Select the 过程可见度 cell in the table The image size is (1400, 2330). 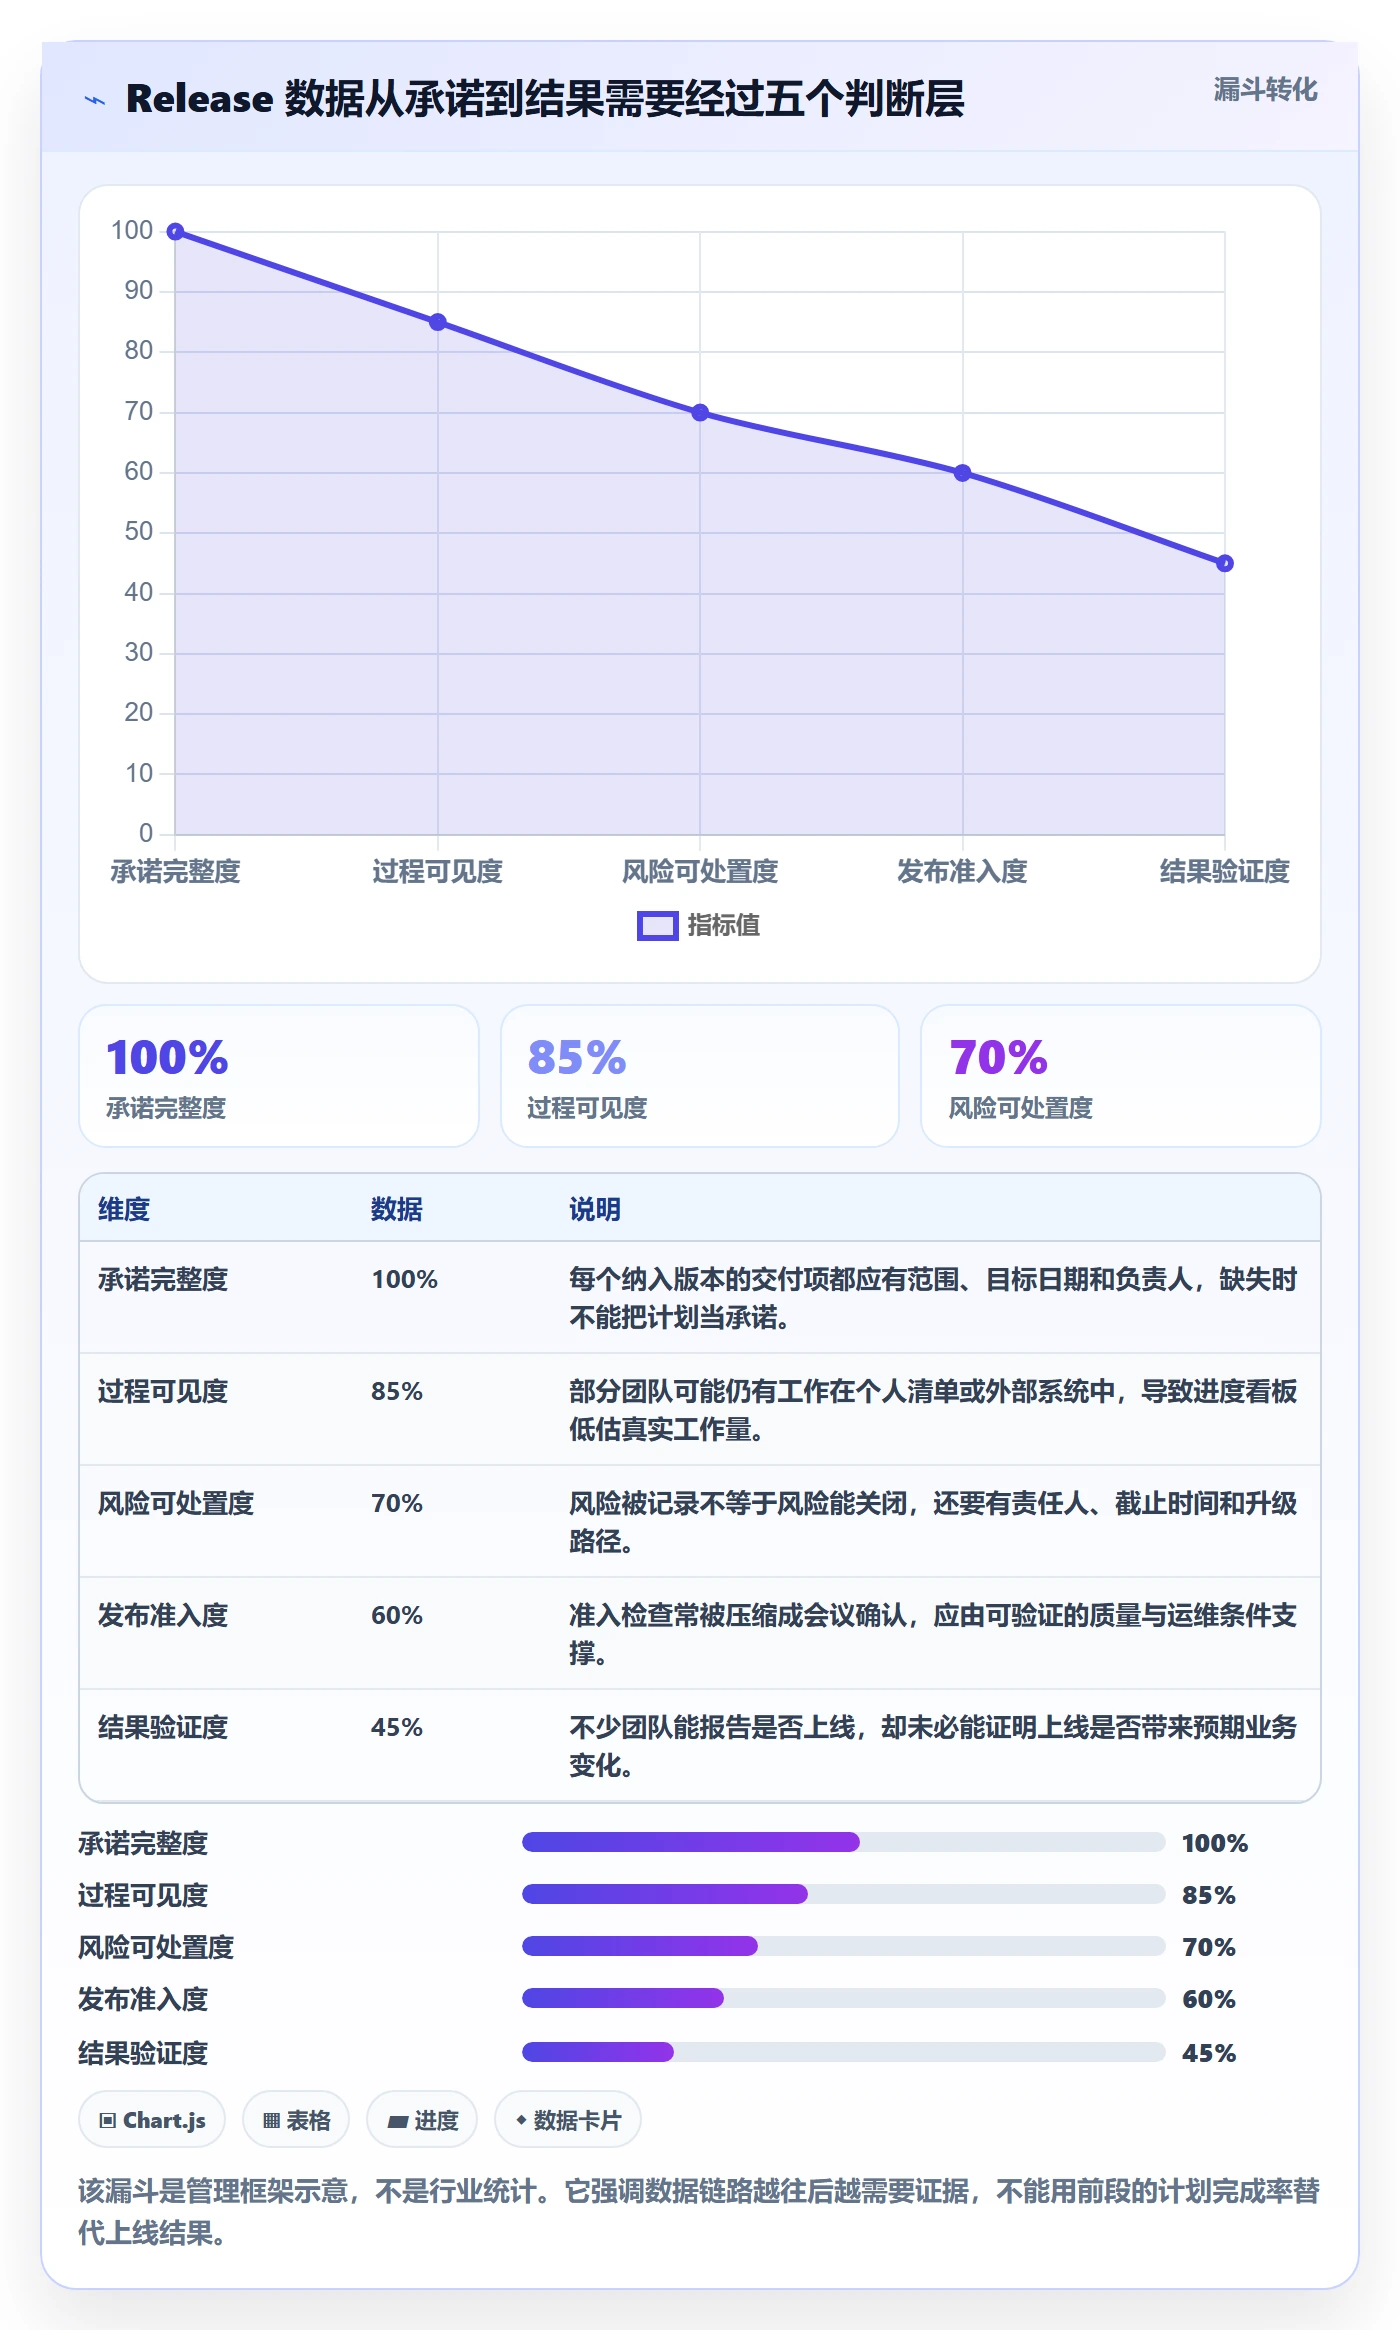pos(163,1391)
